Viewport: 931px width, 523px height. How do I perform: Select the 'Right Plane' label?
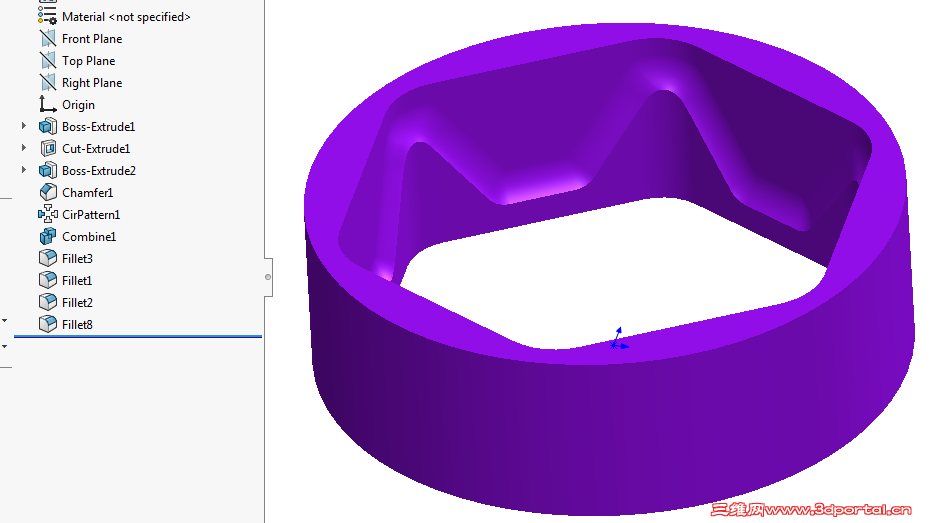[92, 83]
